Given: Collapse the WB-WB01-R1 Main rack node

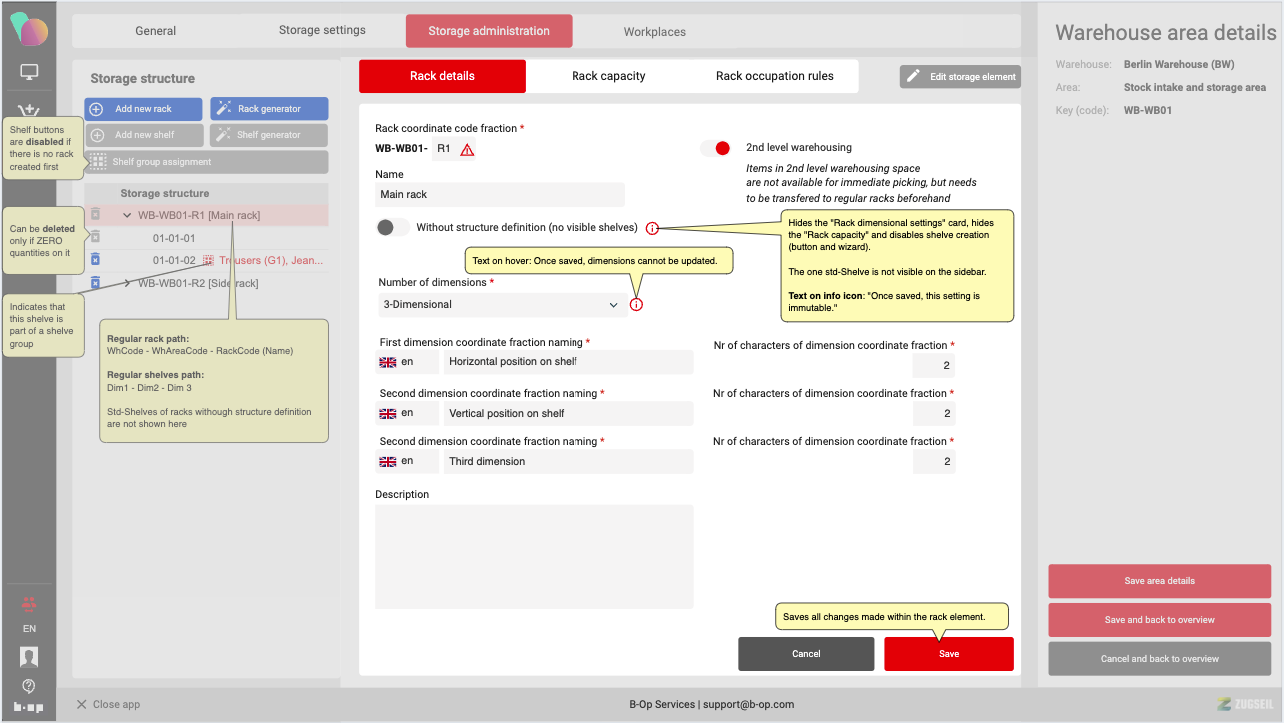Looking at the screenshot, I should pos(127,215).
